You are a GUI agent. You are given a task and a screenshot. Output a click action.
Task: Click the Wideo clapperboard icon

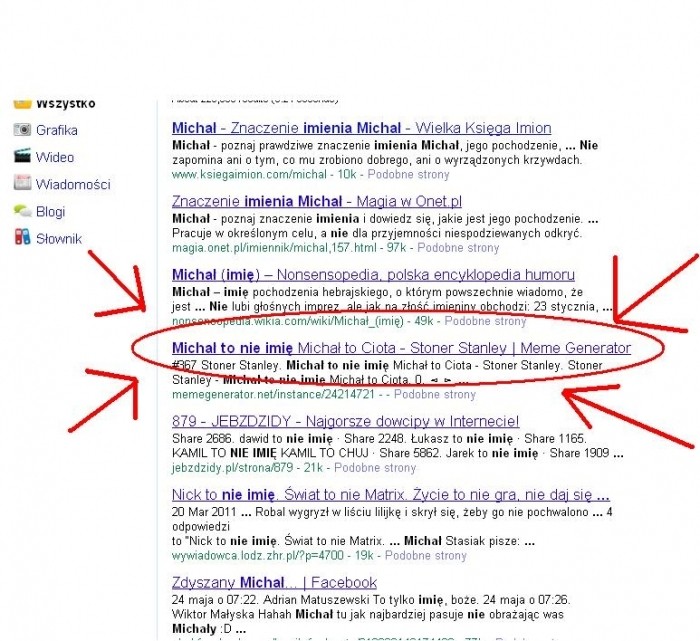point(21,157)
